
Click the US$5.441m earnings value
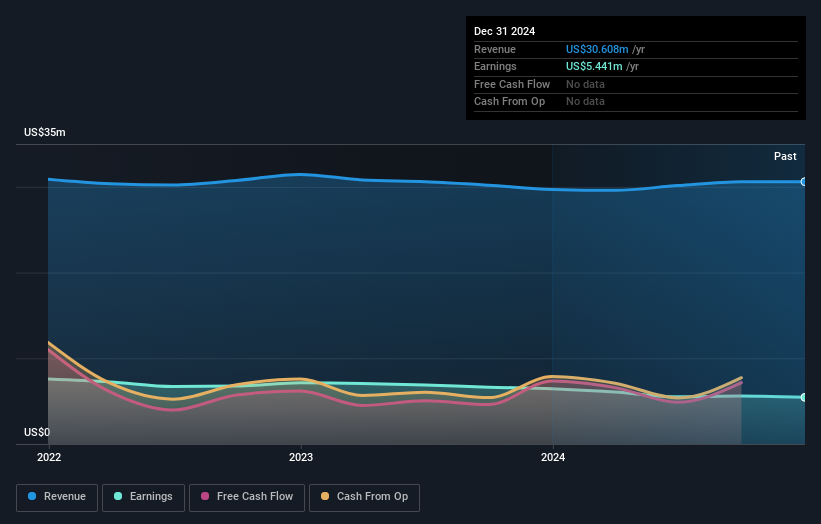tap(594, 66)
